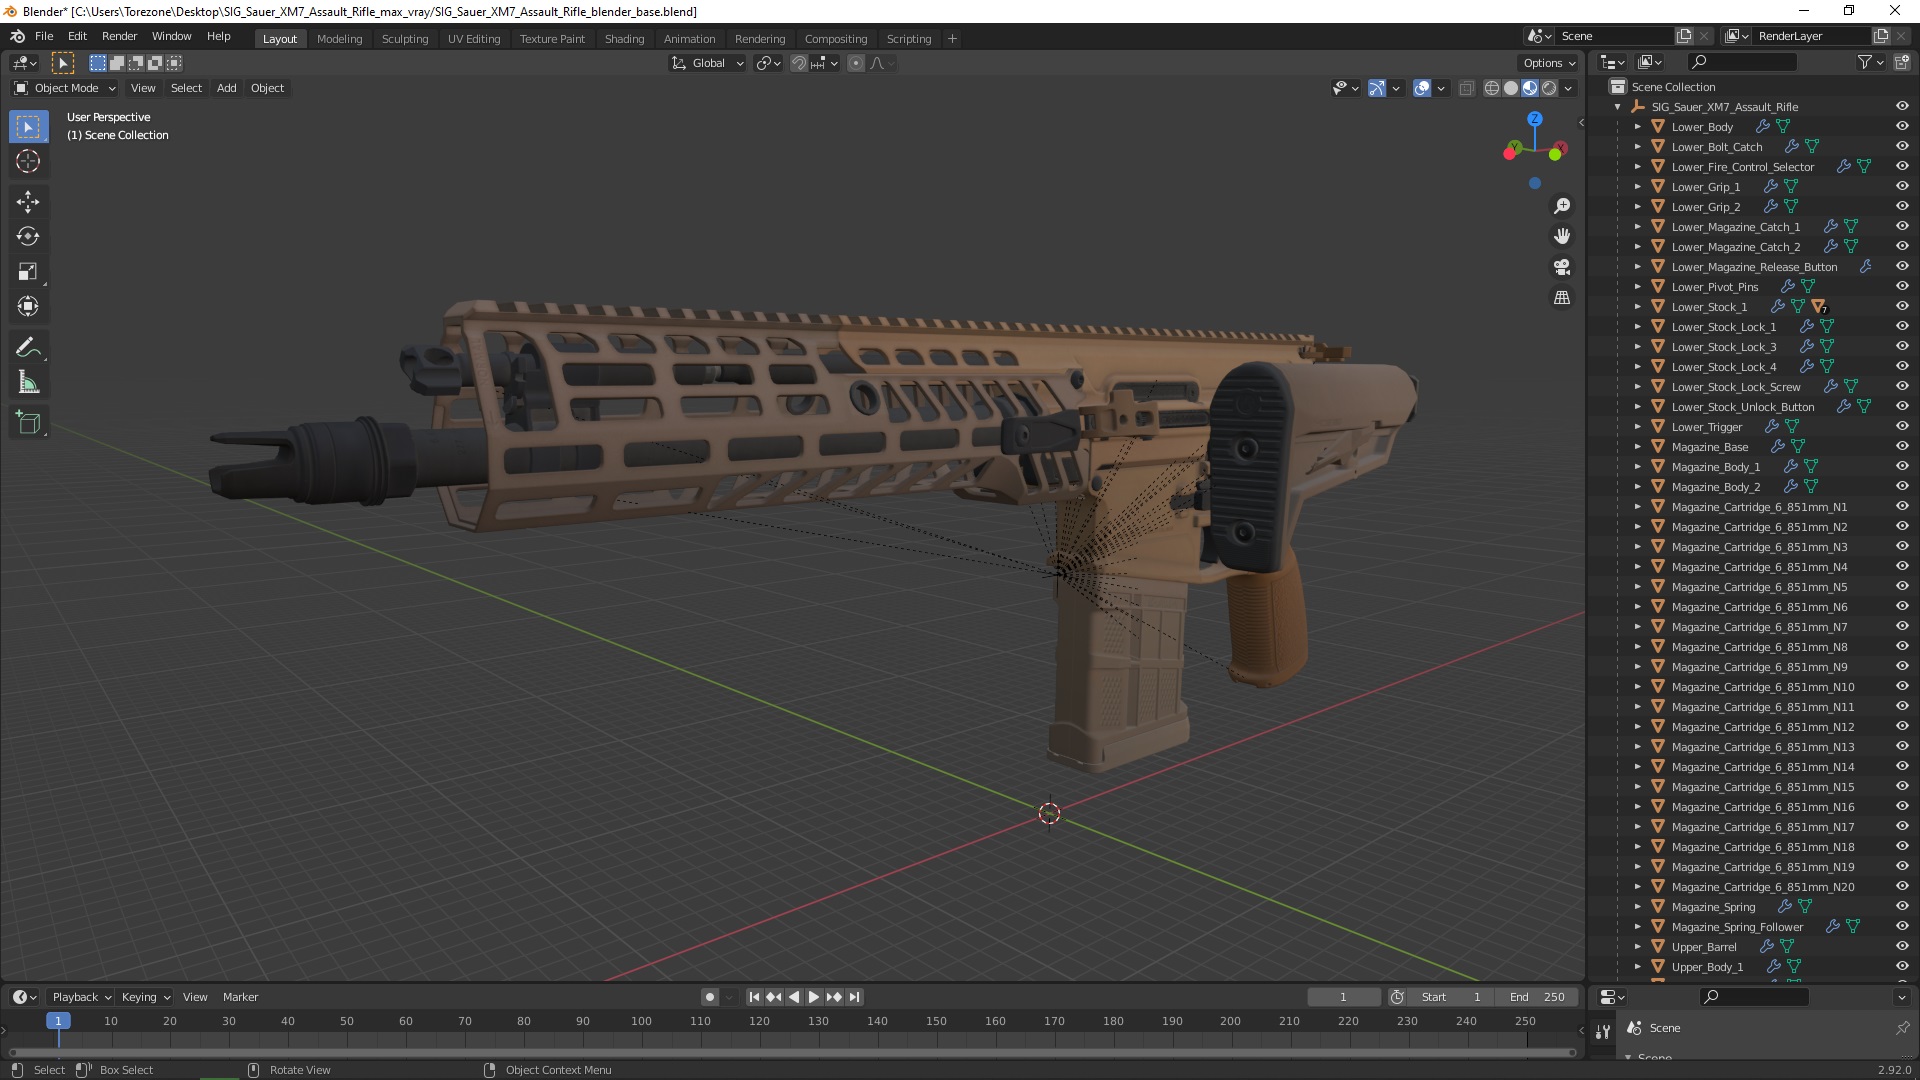
Task: Switch to UV Editing workspace tab
Action: tap(474, 39)
